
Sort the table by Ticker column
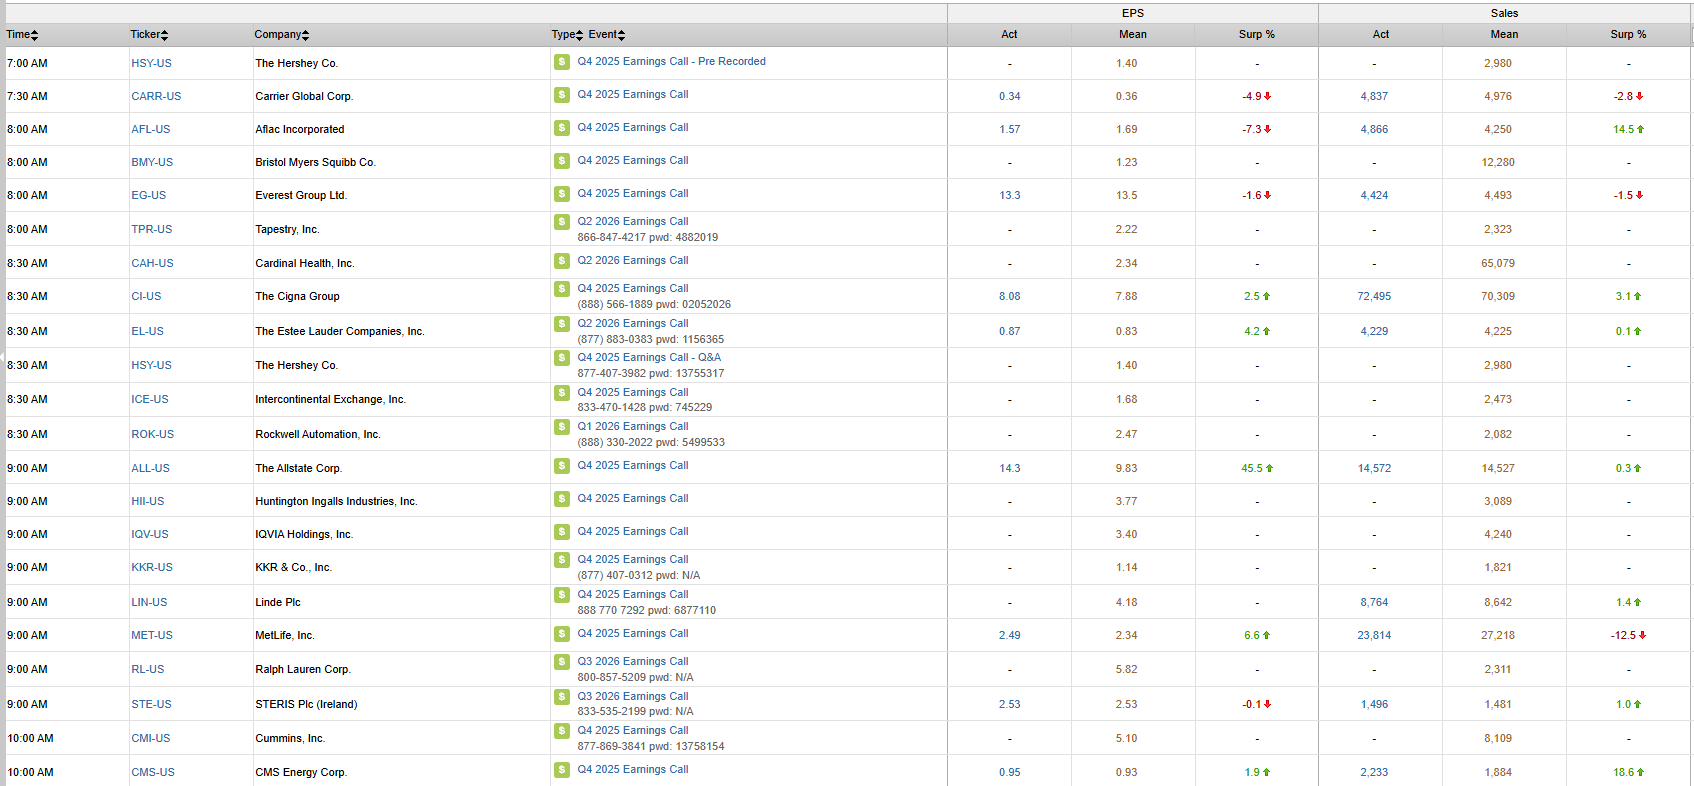[149, 35]
